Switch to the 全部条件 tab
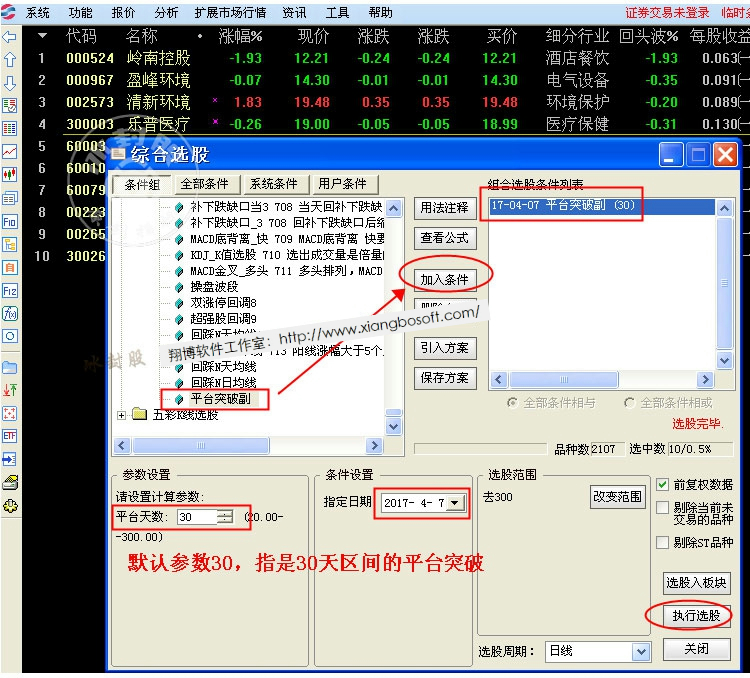This screenshot has height=678, width=750. click(205, 184)
